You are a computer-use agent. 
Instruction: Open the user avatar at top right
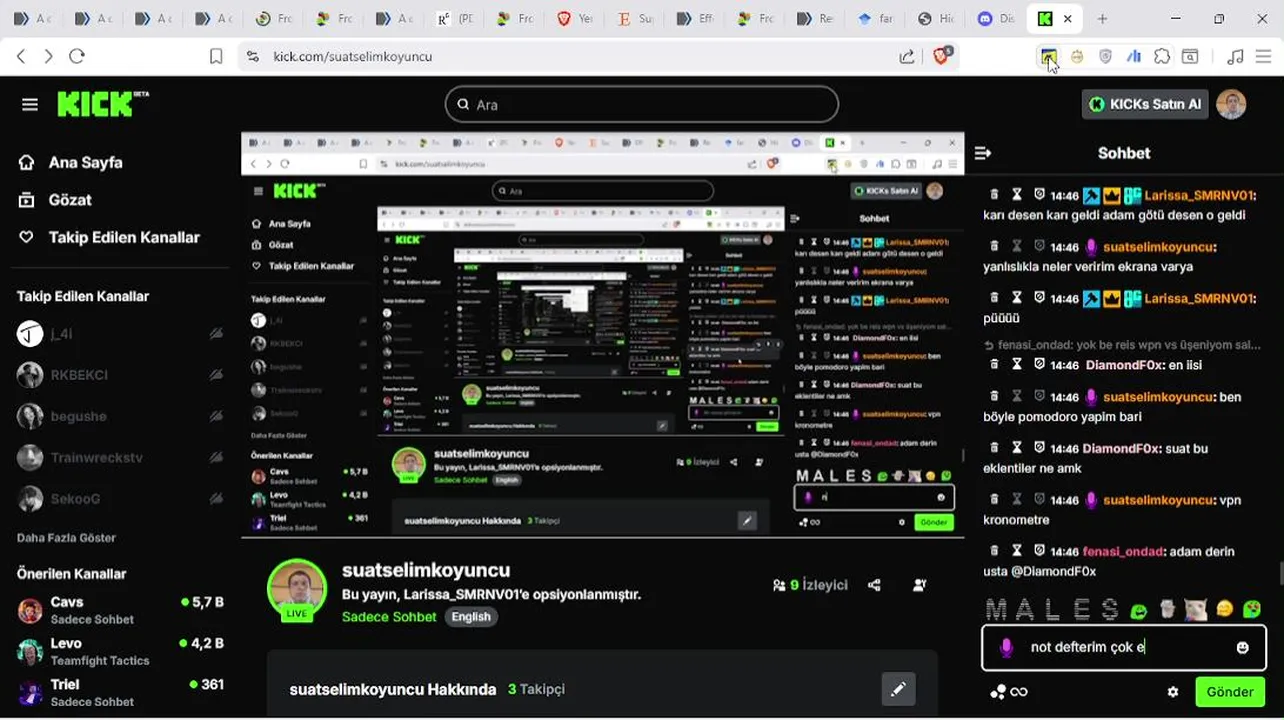pyautogui.click(x=1231, y=104)
